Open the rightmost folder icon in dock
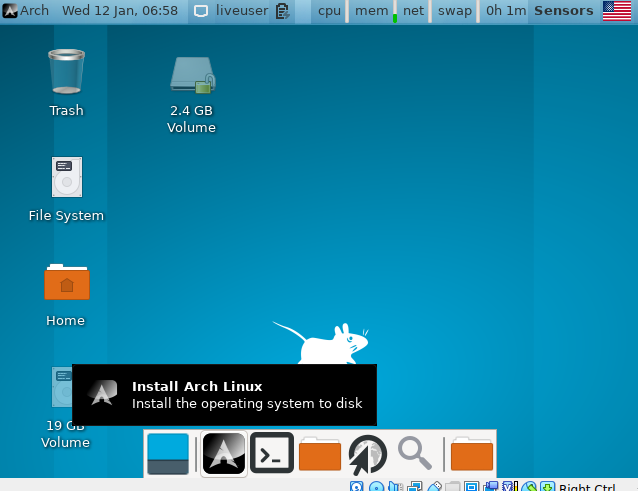Viewport: 638px width, 491px height. [472, 454]
